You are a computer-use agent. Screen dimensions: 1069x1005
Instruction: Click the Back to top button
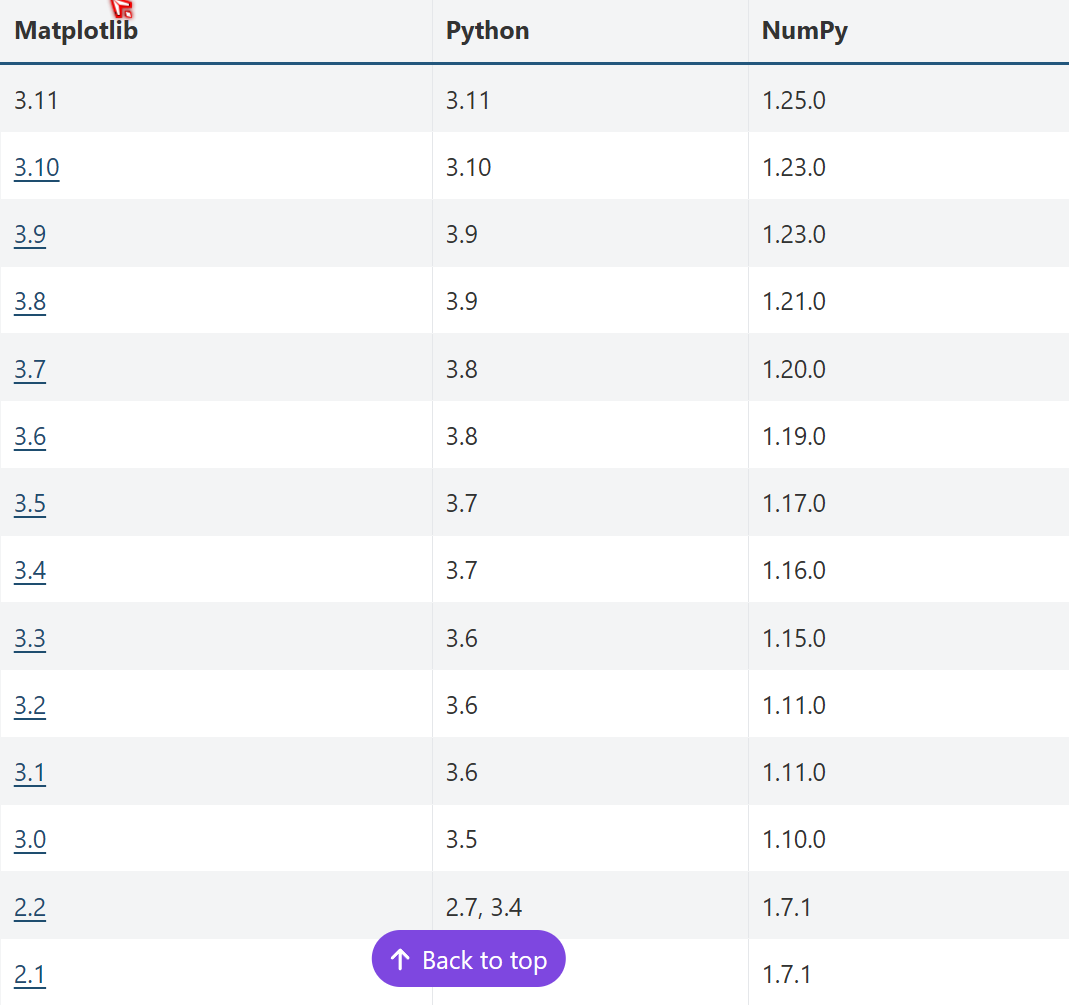click(468, 959)
